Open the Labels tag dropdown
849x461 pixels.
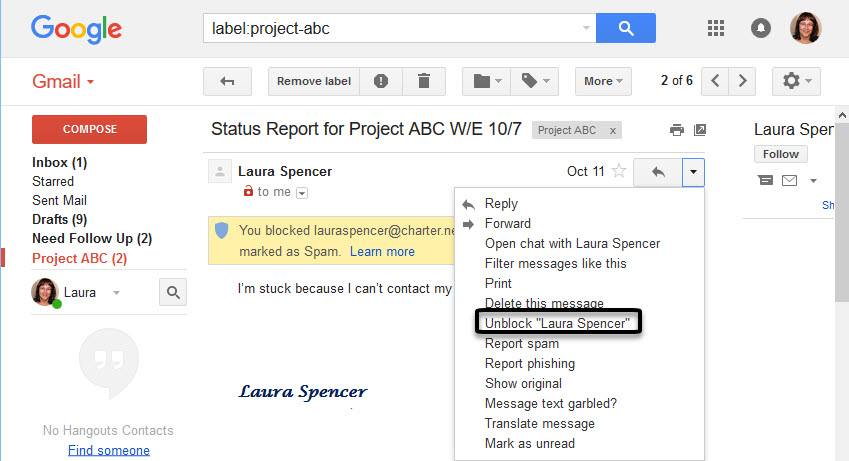pyautogui.click(x=535, y=81)
